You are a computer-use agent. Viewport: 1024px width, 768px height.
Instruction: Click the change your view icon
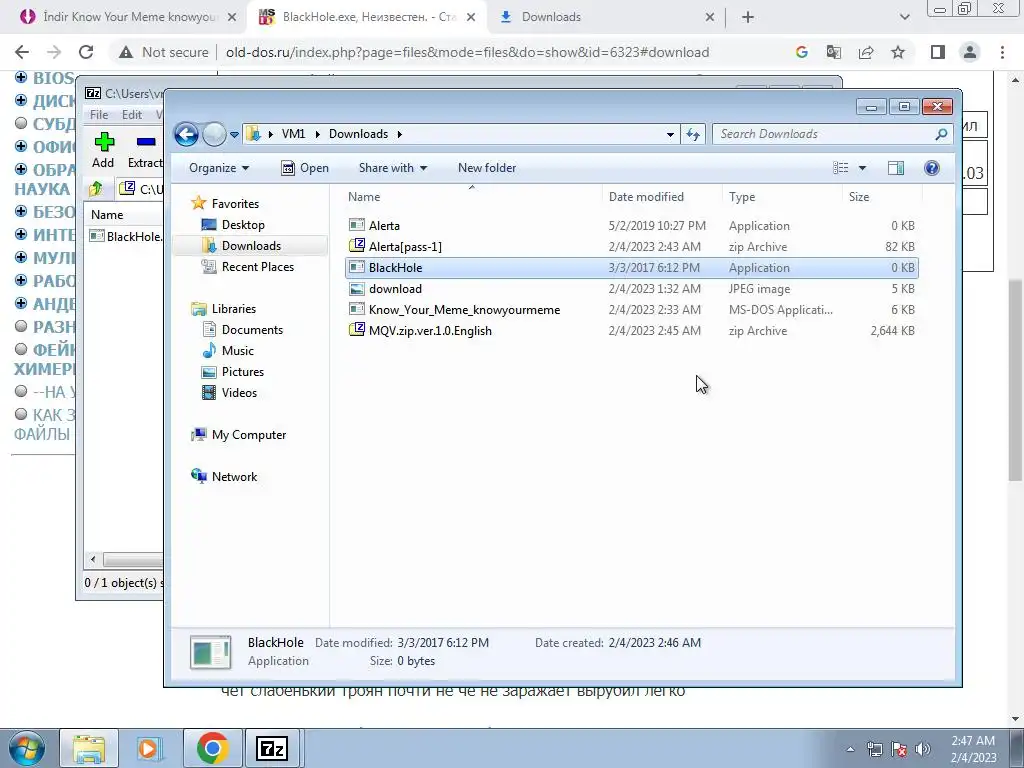[x=840, y=168]
